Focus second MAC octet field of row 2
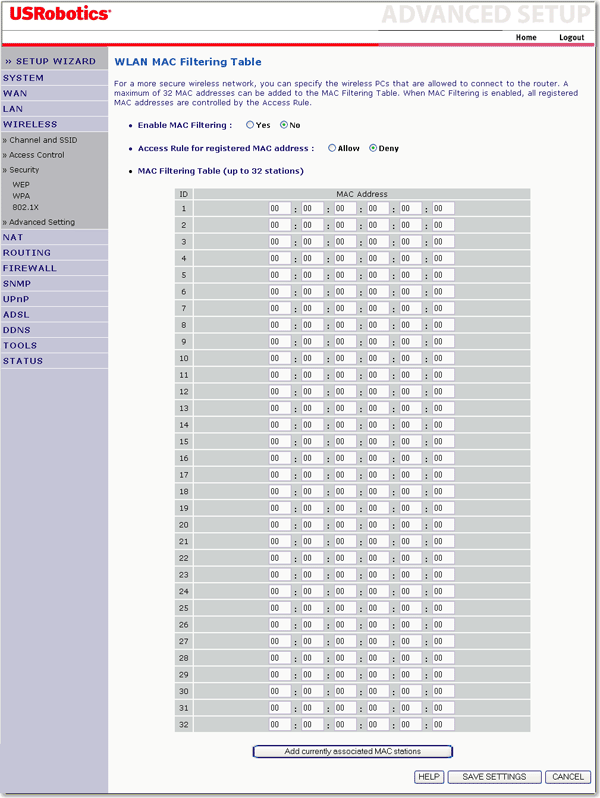The width and height of the screenshot is (600, 798). pos(312,225)
